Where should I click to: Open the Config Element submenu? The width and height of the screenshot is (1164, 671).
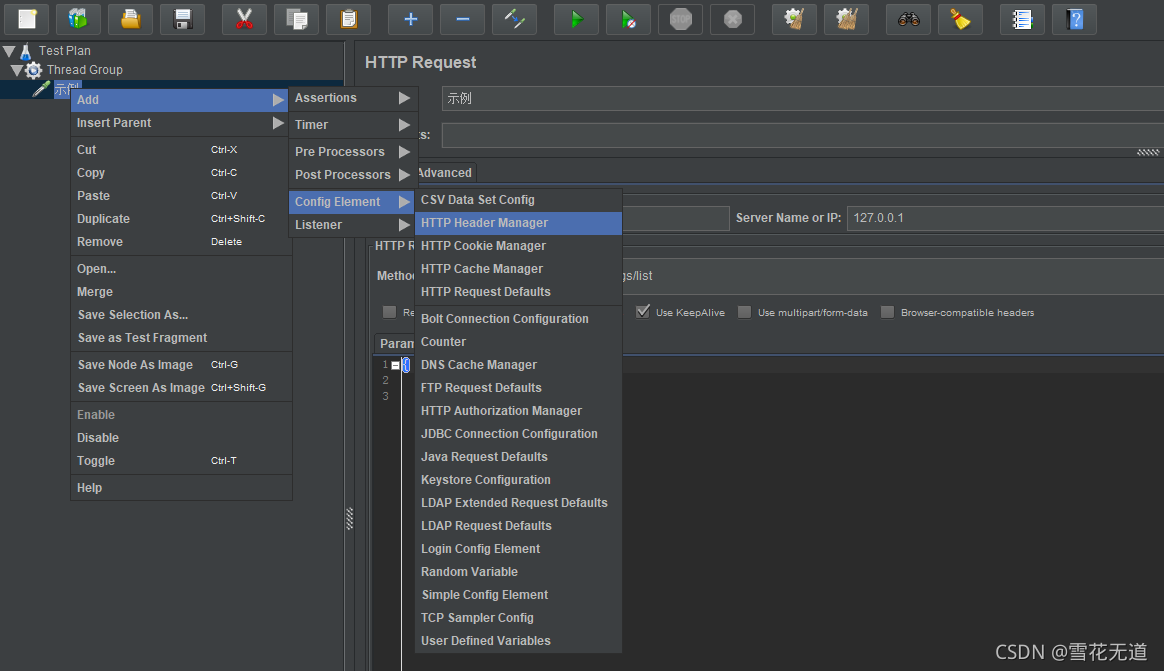[x=352, y=201]
